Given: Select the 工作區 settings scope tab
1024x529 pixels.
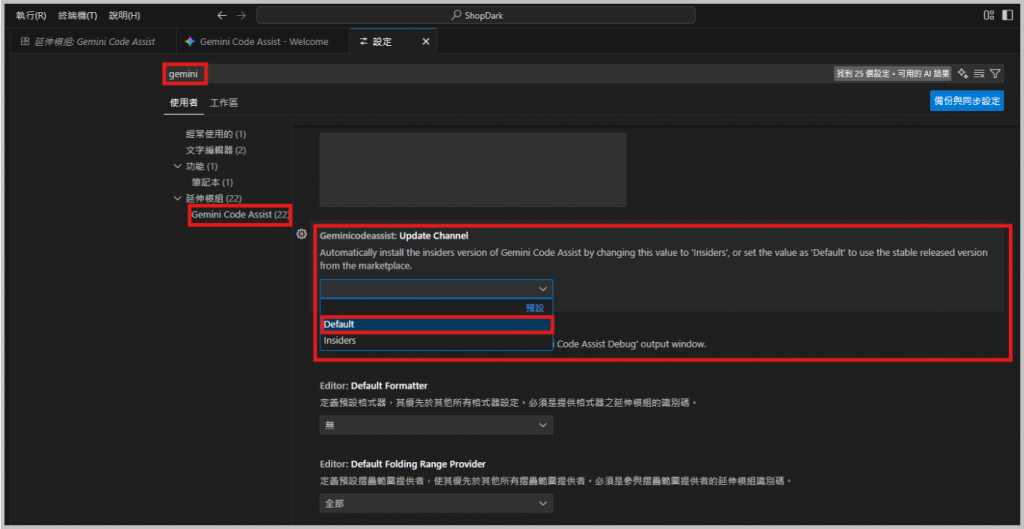Looking at the screenshot, I should pos(224,103).
